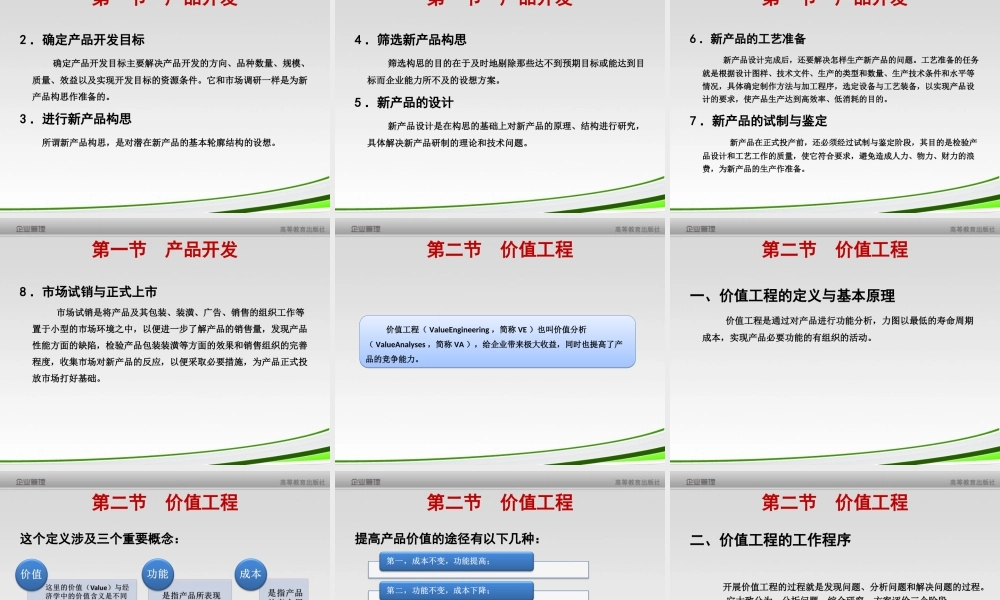1000x600 pixels.
Task: Select the title 第一节 产品开发
Action: point(166,250)
